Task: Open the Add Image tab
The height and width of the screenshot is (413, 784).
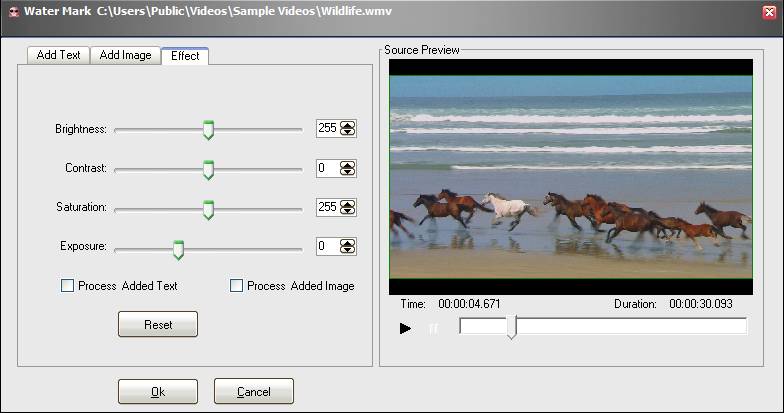Action: [x=125, y=55]
